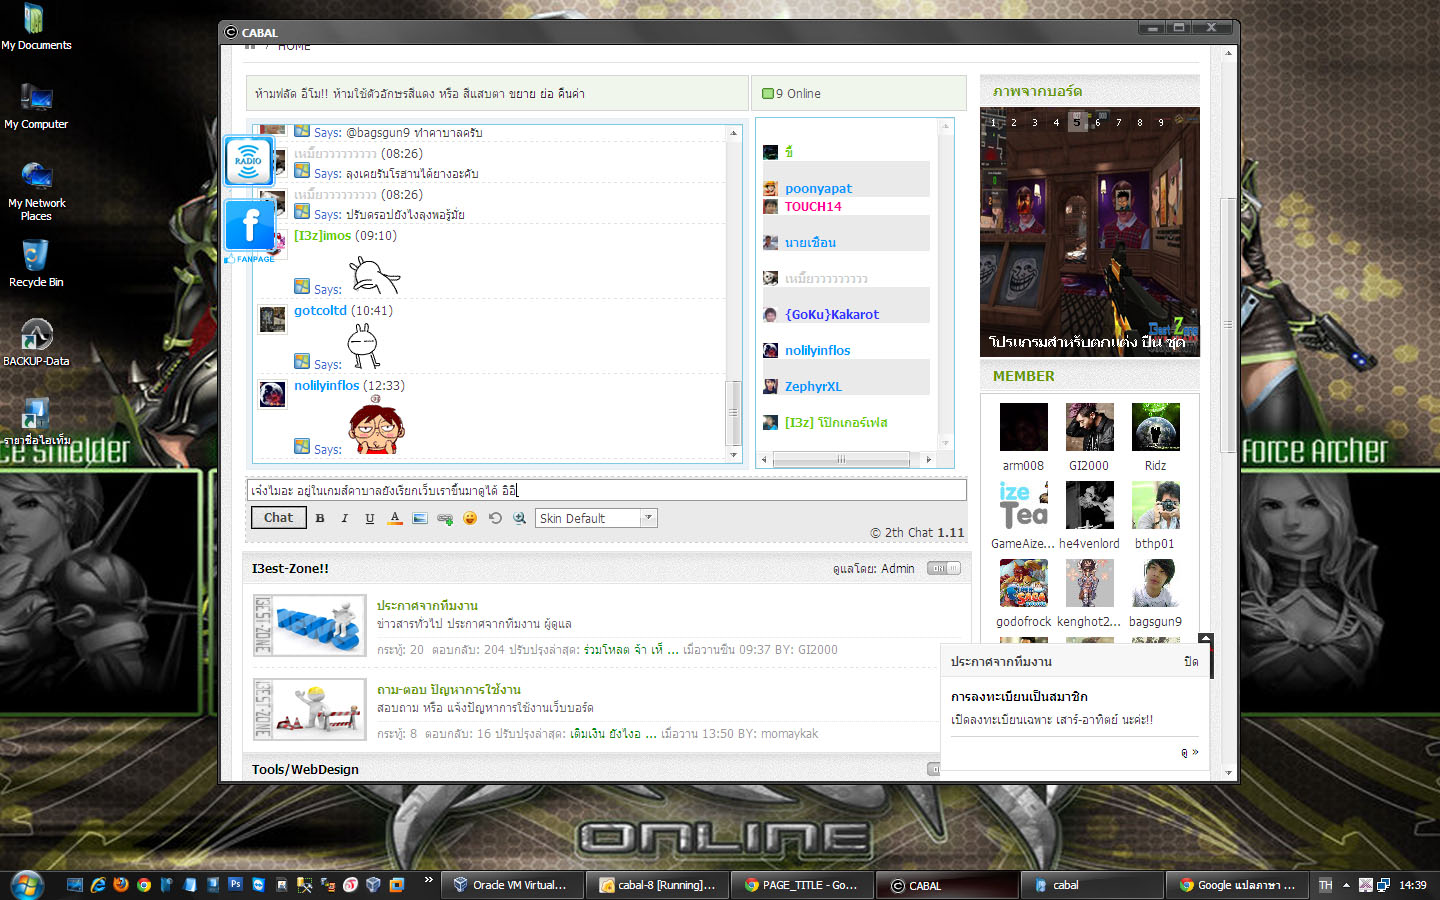Image resolution: width=1440 pixels, height=900 pixels.
Task: Open GI2000 member avatar
Action: click(x=1090, y=427)
